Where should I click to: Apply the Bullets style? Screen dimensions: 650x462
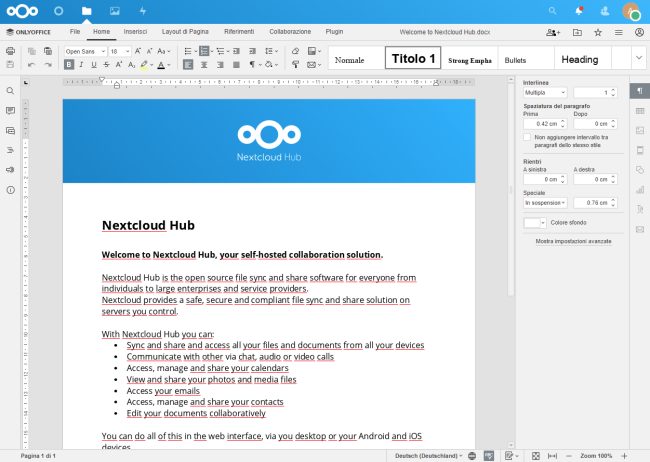coord(526,58)
